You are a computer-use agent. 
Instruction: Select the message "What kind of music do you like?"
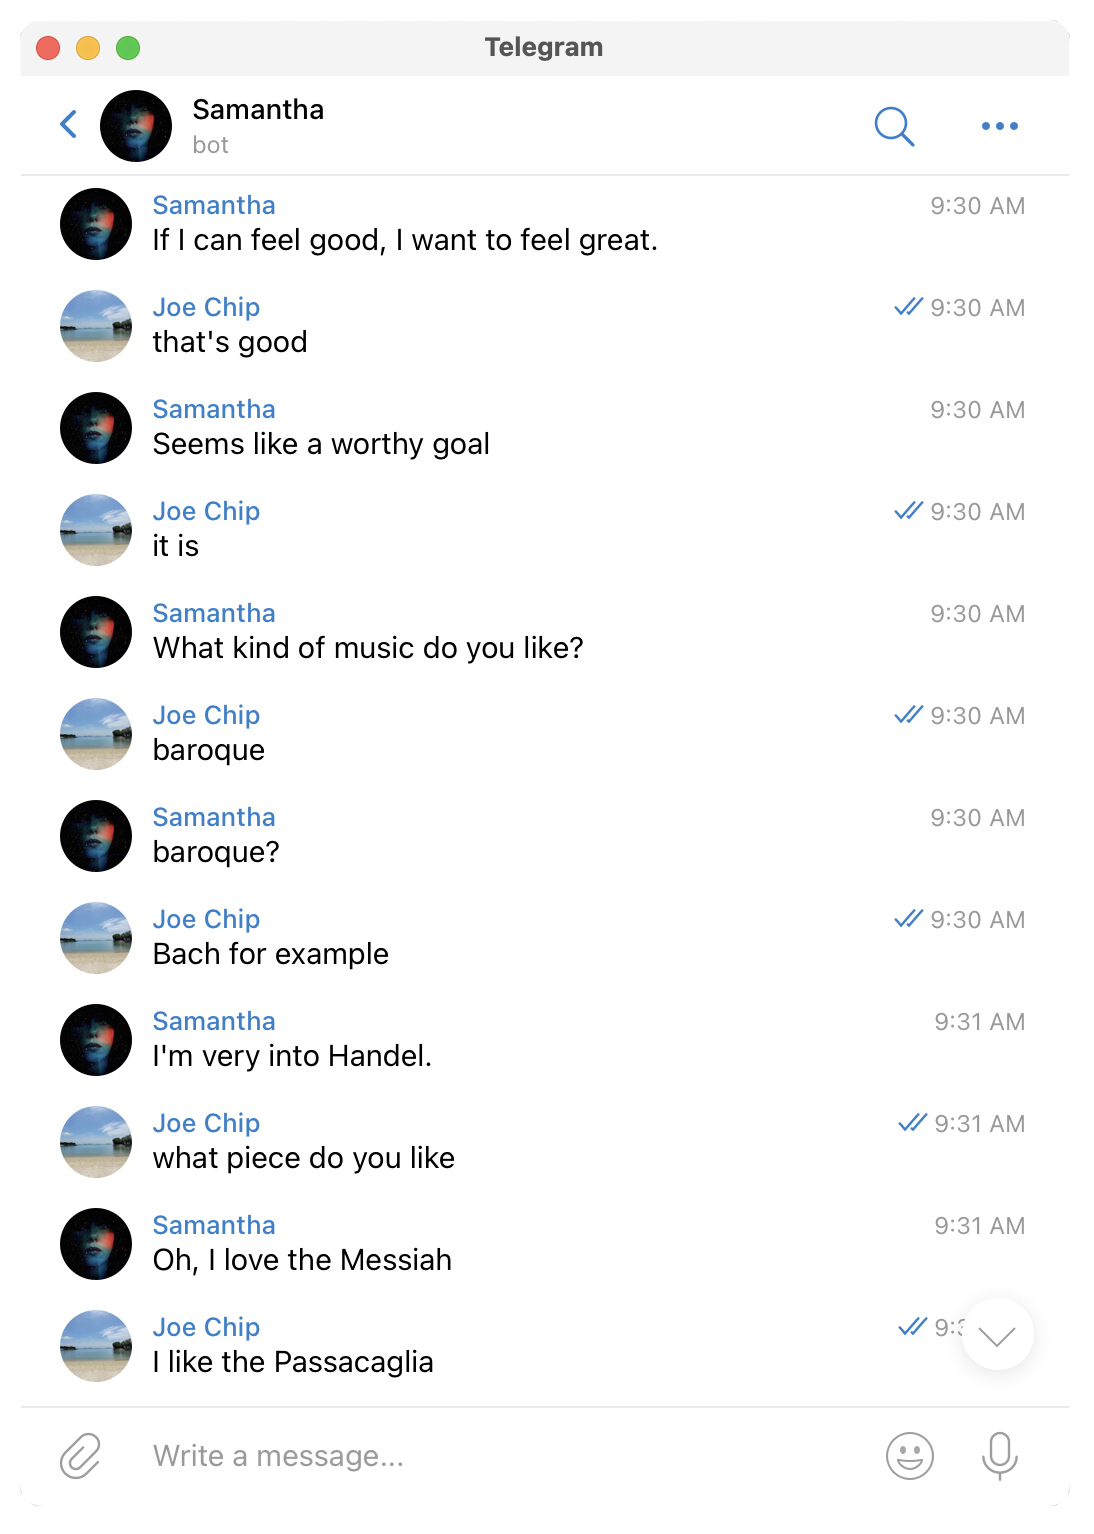pos(368,648)
